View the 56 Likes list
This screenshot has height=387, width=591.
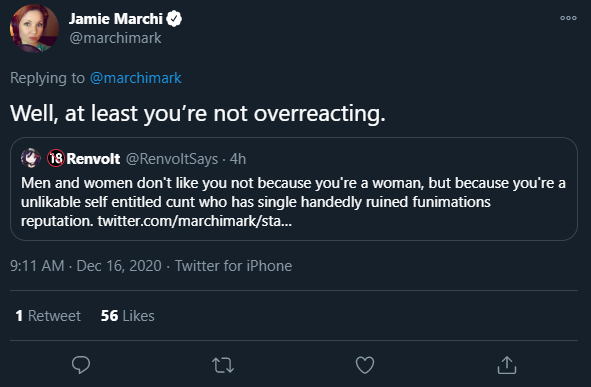click(x=127, y=316)
